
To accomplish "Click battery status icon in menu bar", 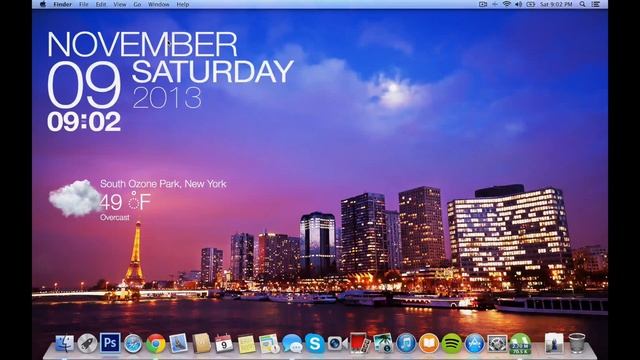I will [530, 4].
